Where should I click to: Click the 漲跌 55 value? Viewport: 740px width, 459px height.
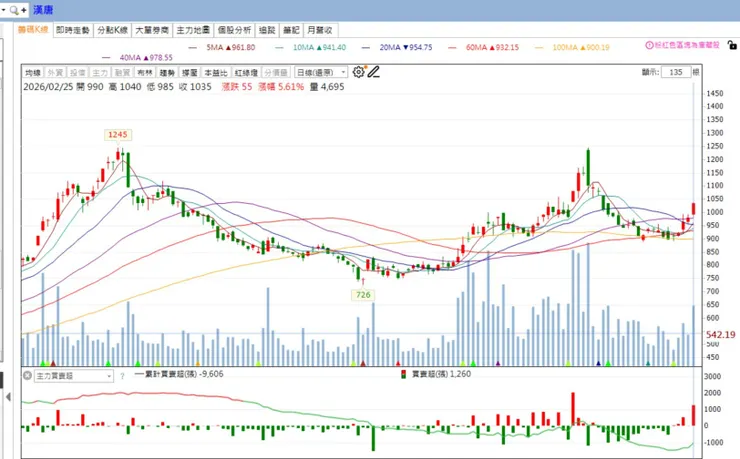(237, 87)
